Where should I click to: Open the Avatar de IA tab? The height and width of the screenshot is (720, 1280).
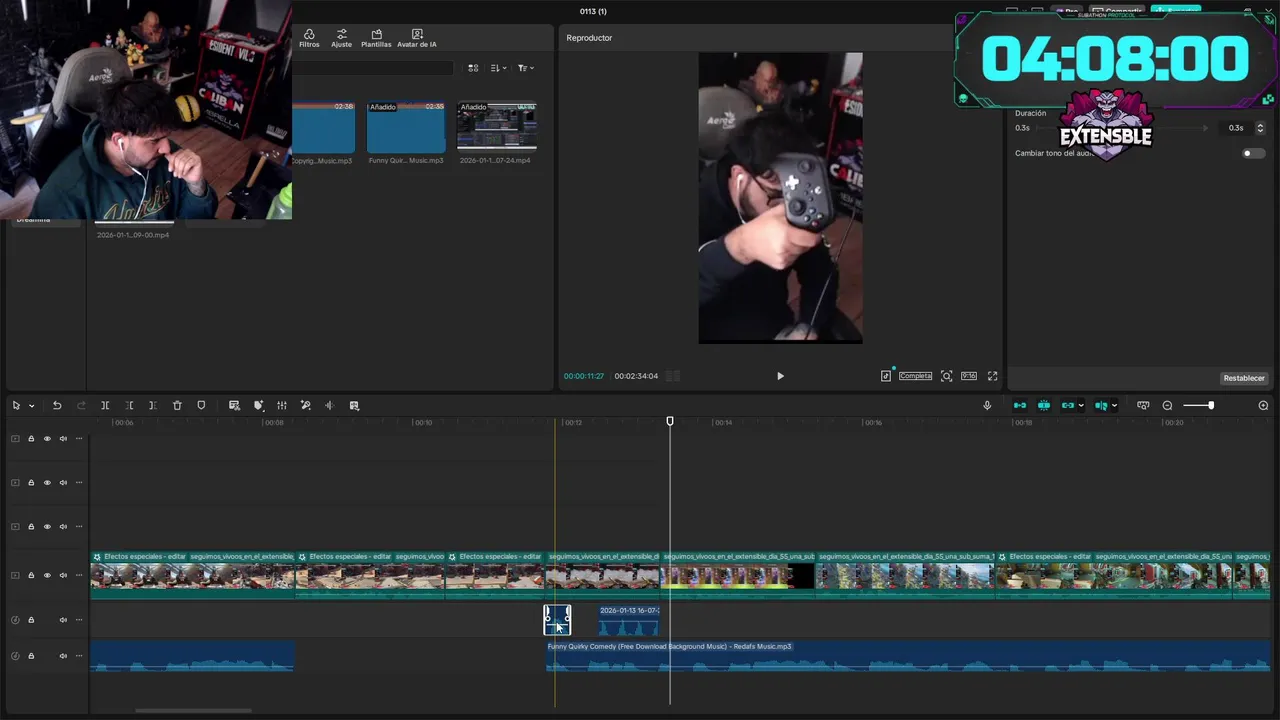pyautogui.click(x=417, y=38)
